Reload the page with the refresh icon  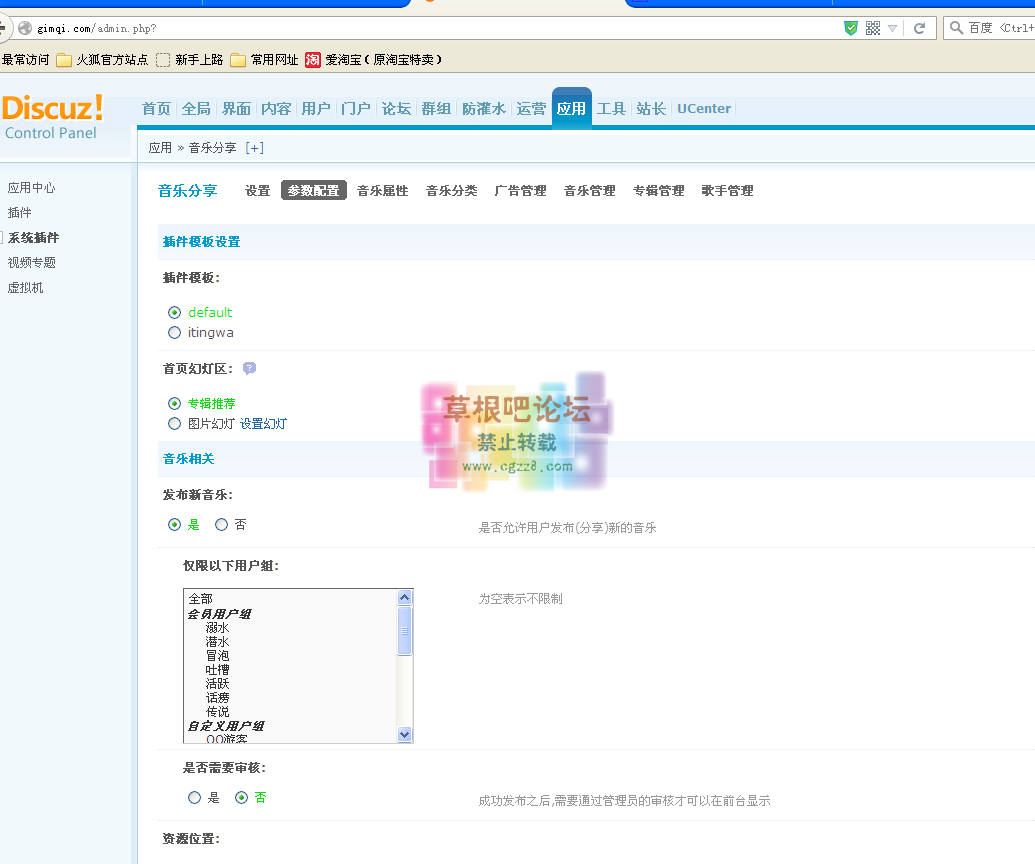pyautogui.click(x=919, y=28)
